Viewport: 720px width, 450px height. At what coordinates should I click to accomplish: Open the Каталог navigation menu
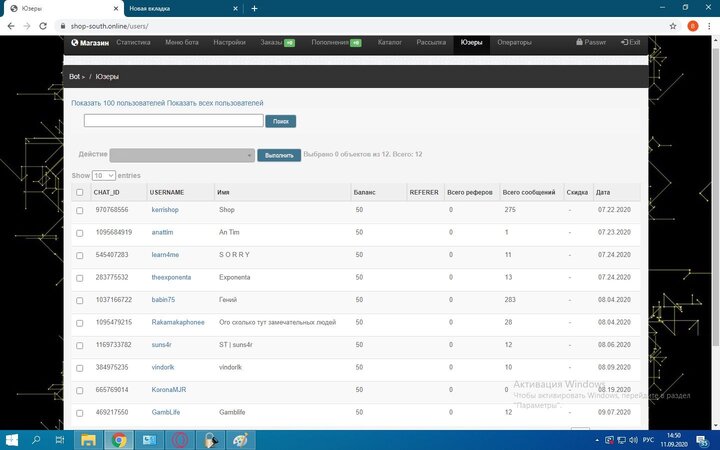coord(389,43)
